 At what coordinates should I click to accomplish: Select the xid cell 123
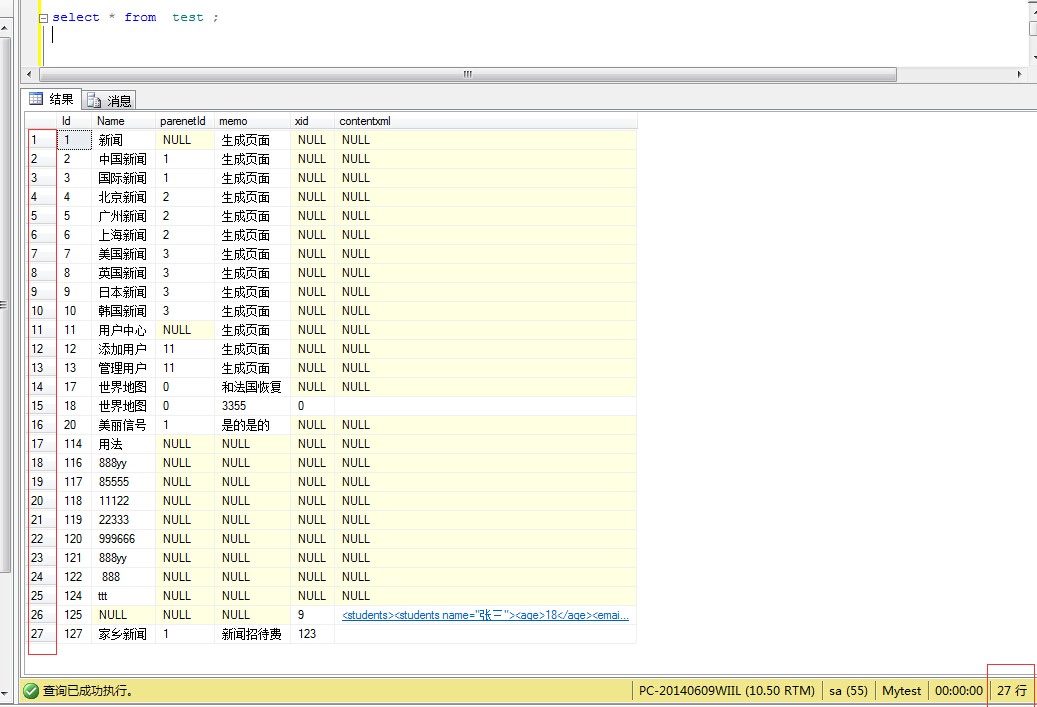(x=312, y=634)
